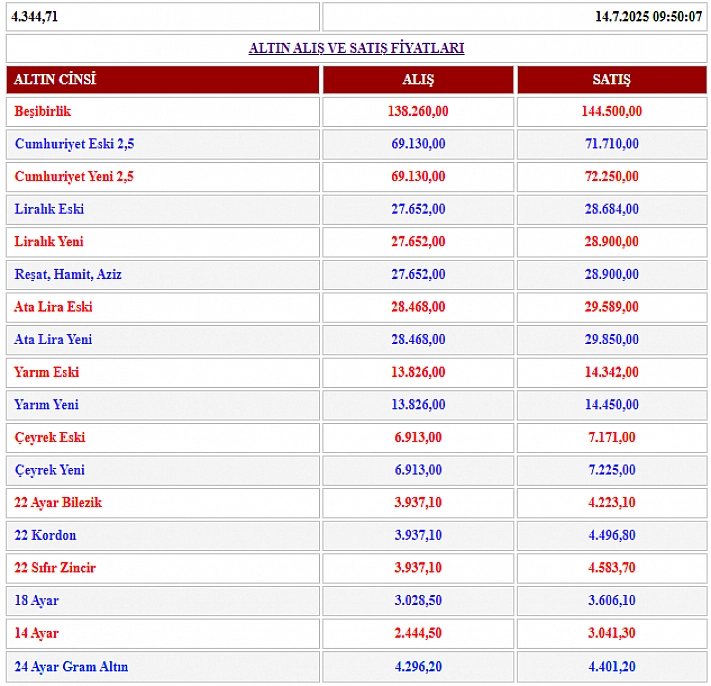Click Ata Lira Yeni sell price 29.850,00

pos(611,340)
